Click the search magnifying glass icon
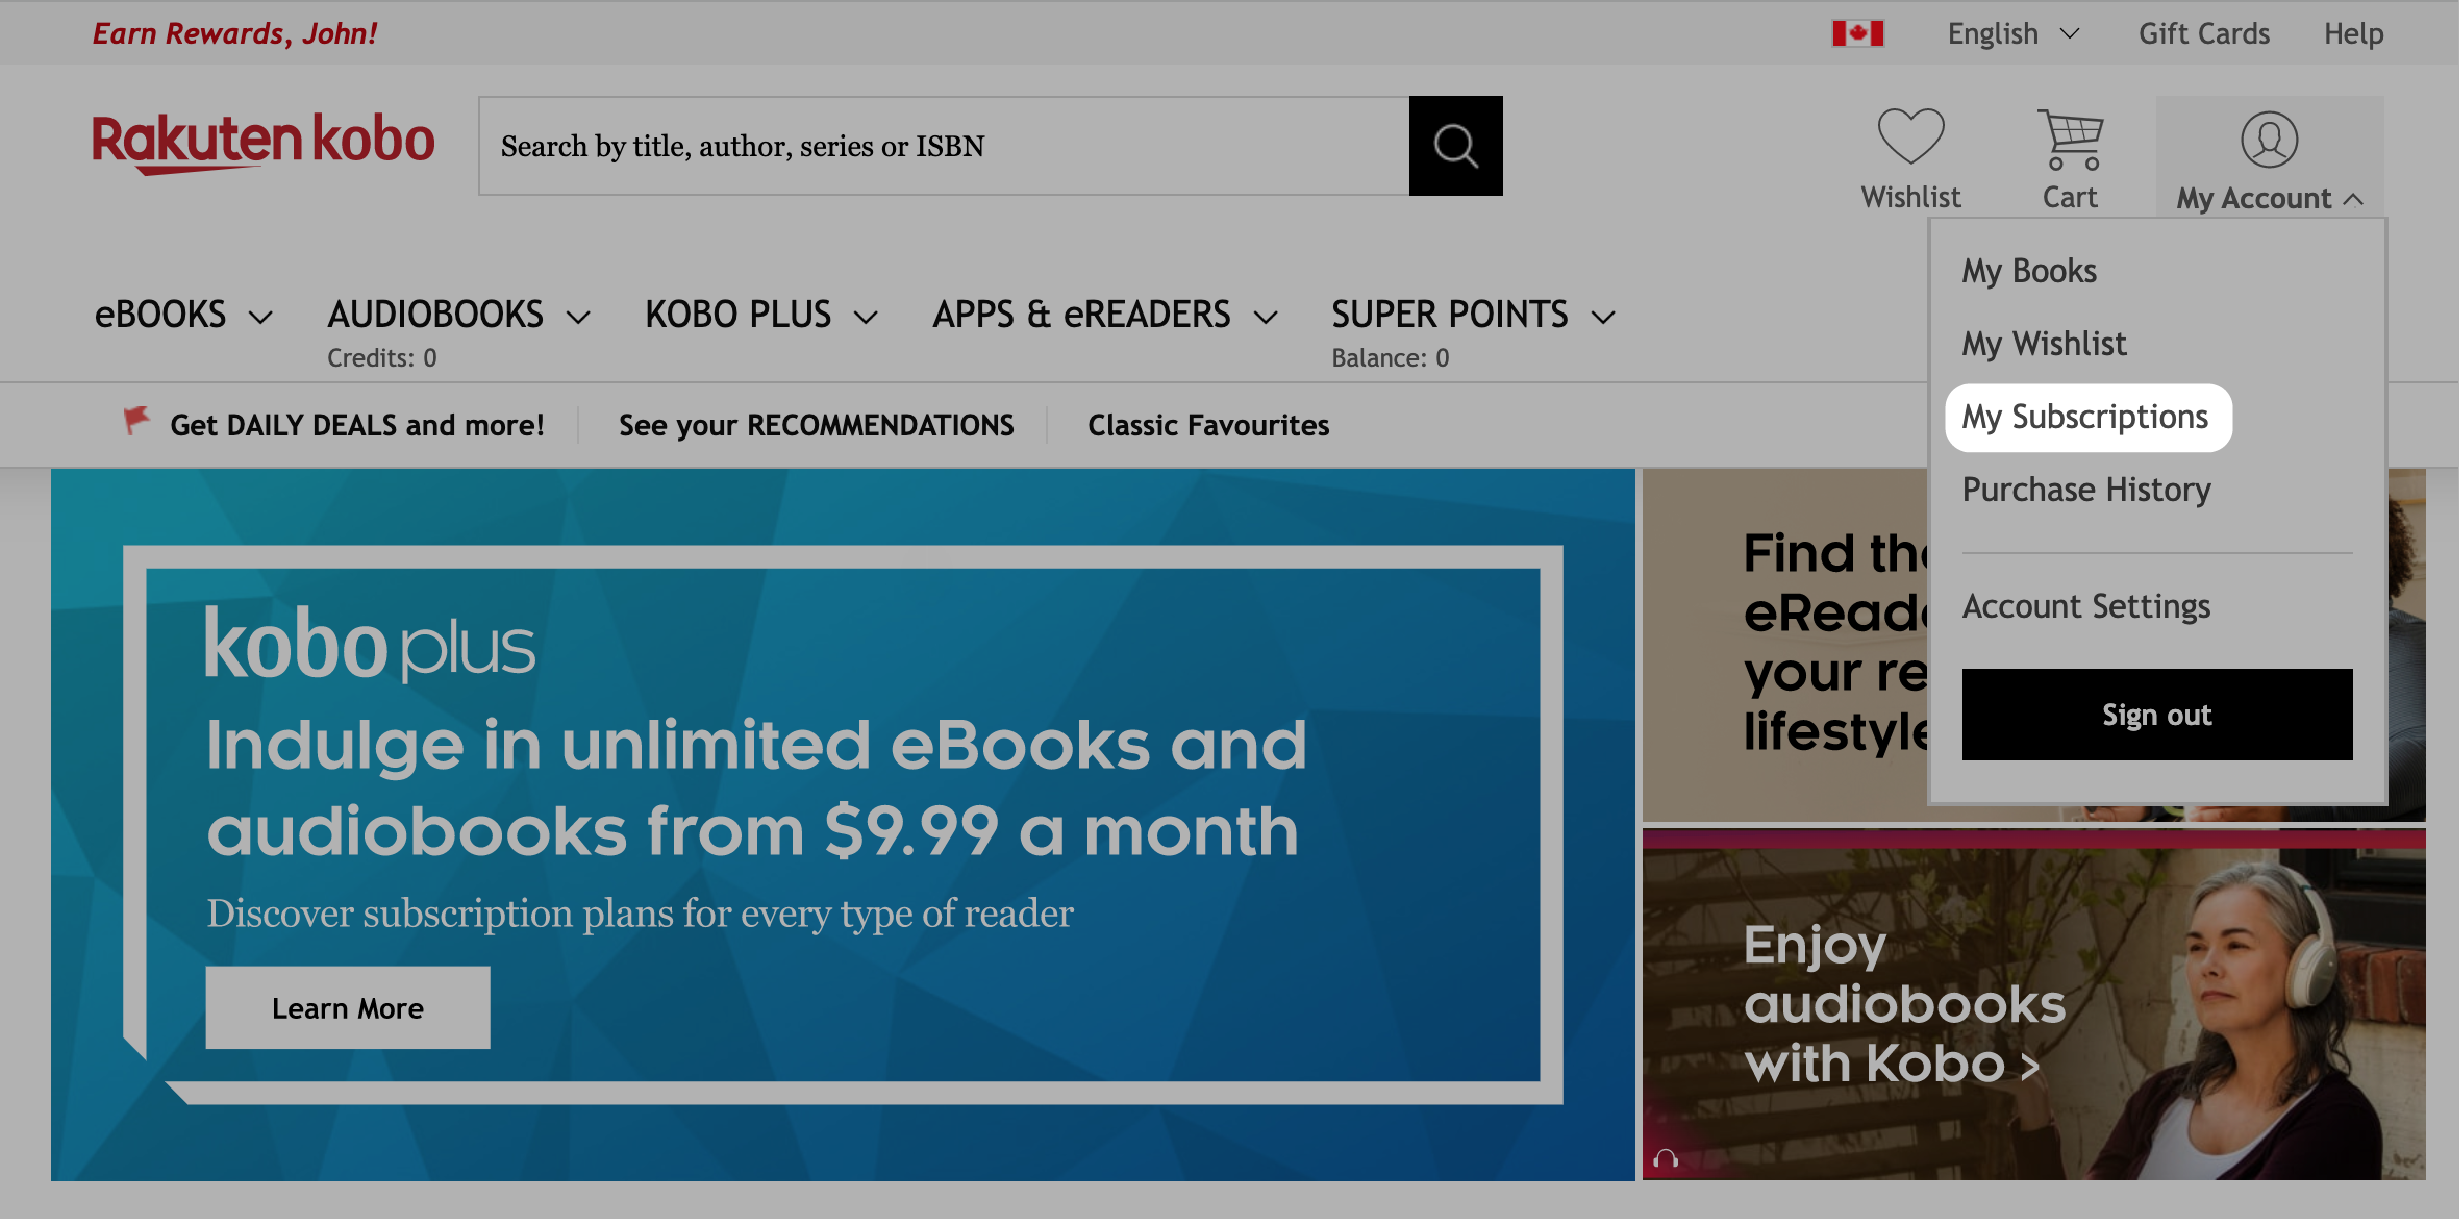2459x1219 pixels. [x=1454, y=144]
